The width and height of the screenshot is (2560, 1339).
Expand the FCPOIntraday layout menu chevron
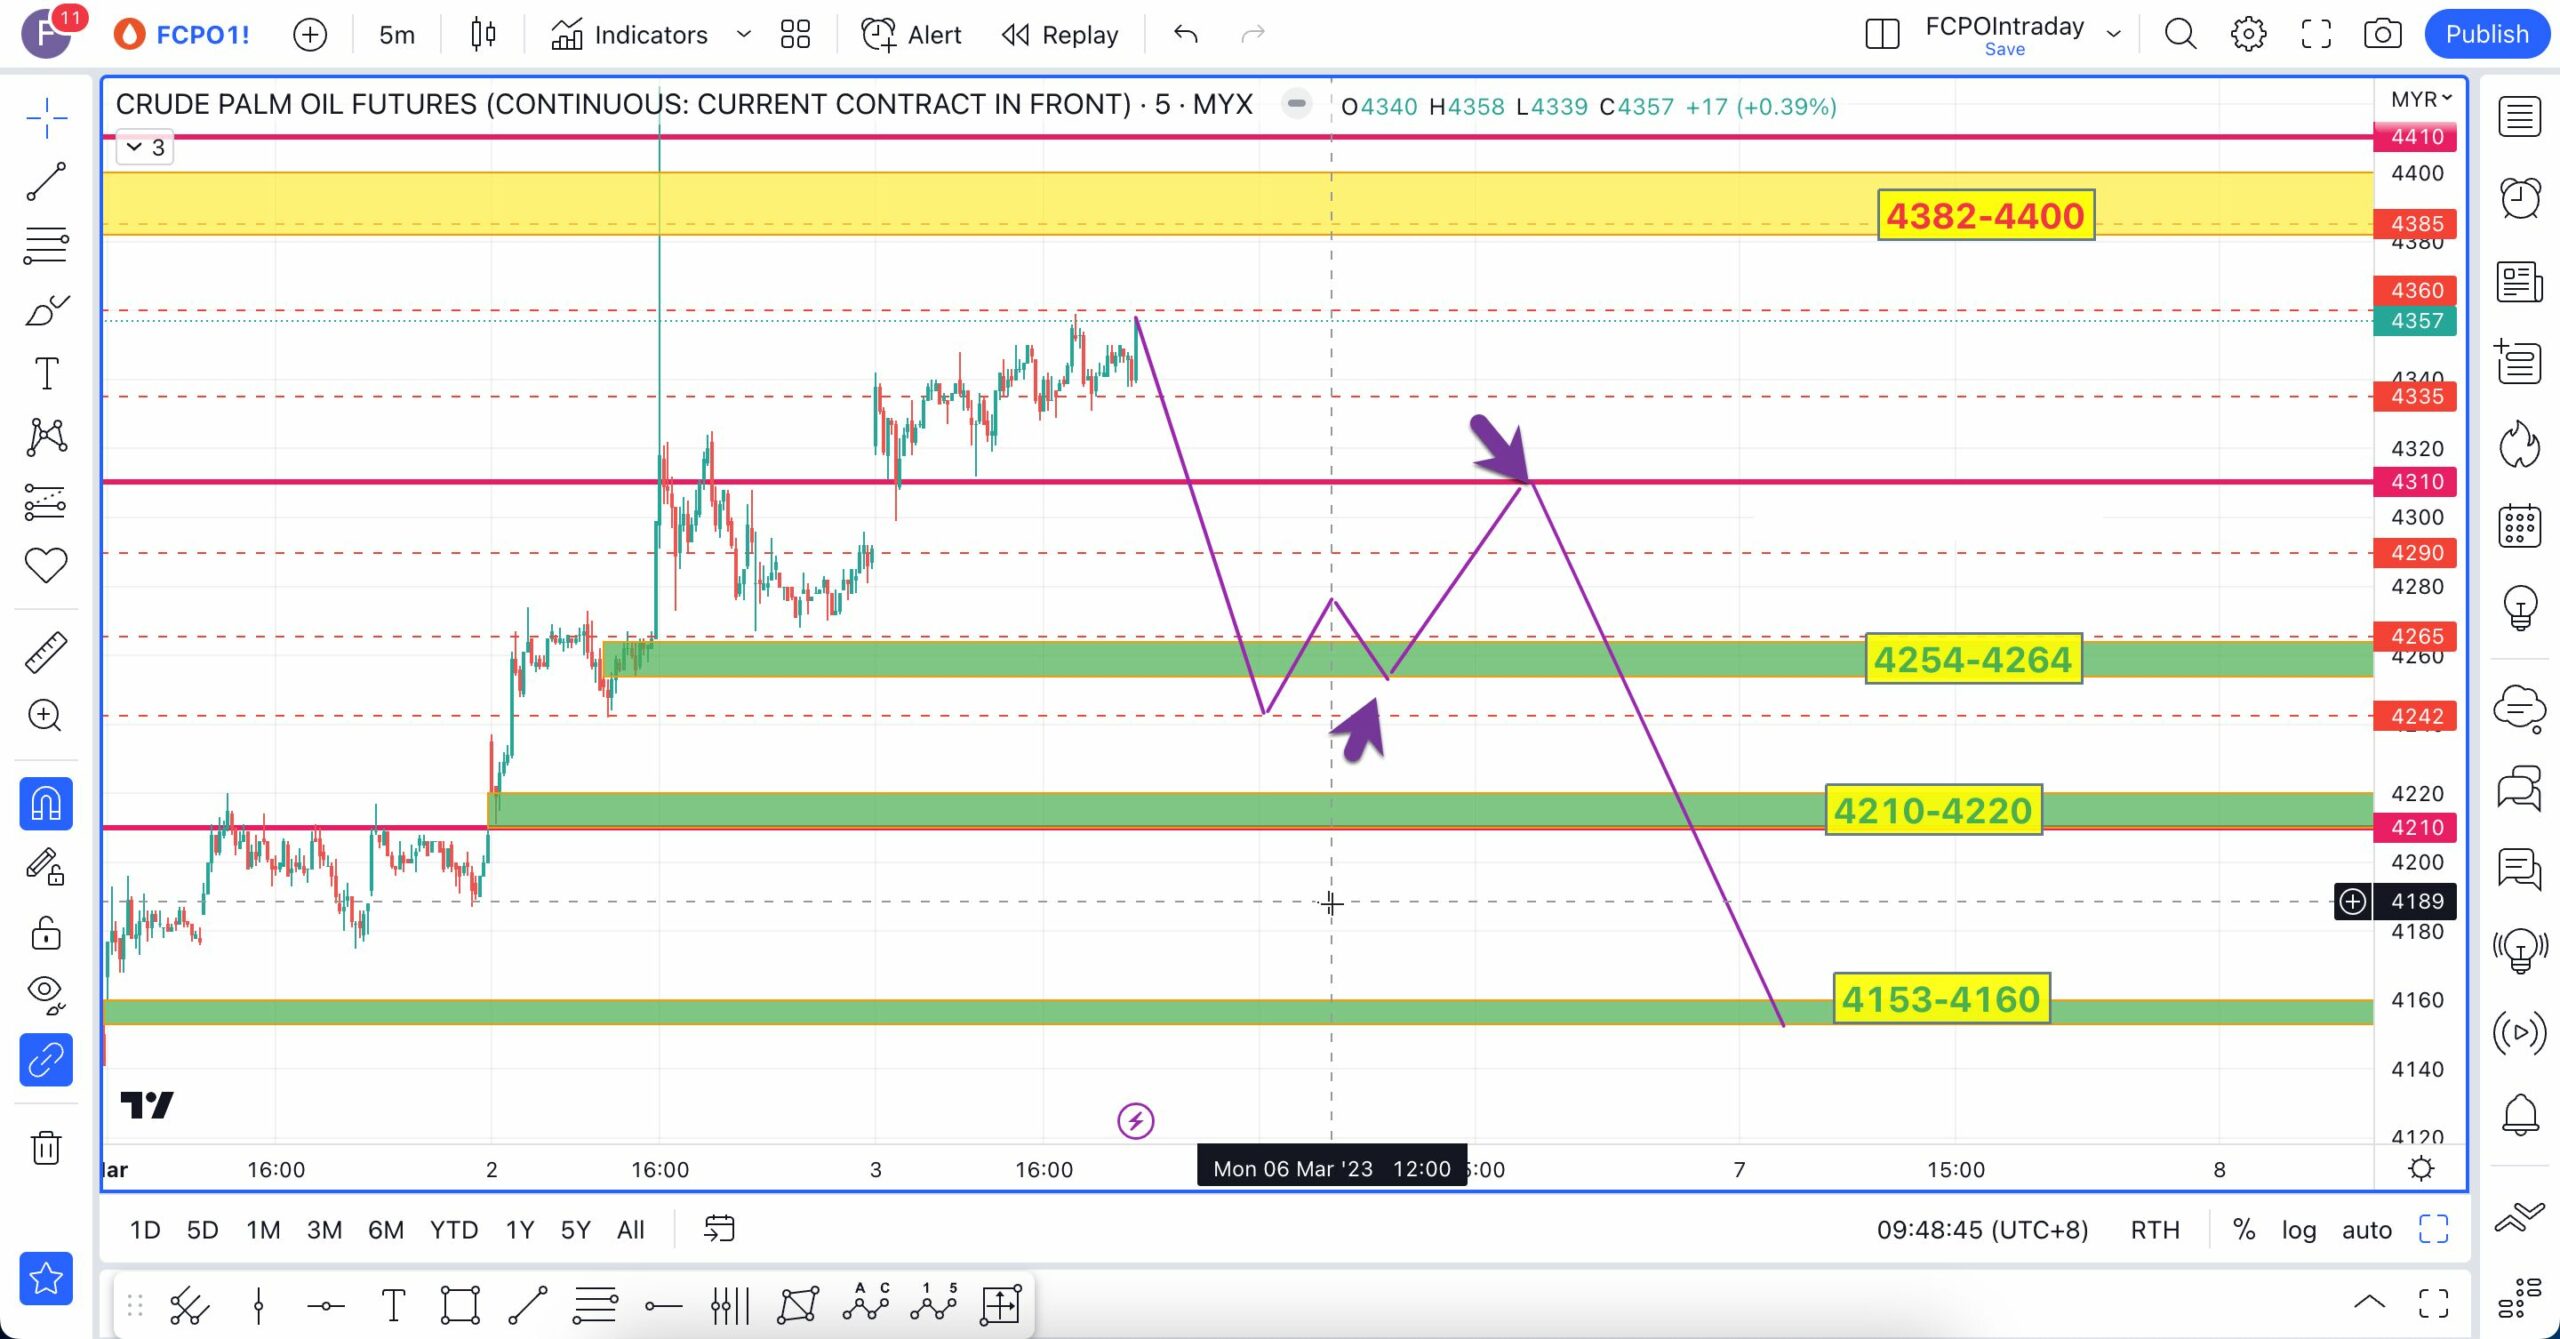2113,34
